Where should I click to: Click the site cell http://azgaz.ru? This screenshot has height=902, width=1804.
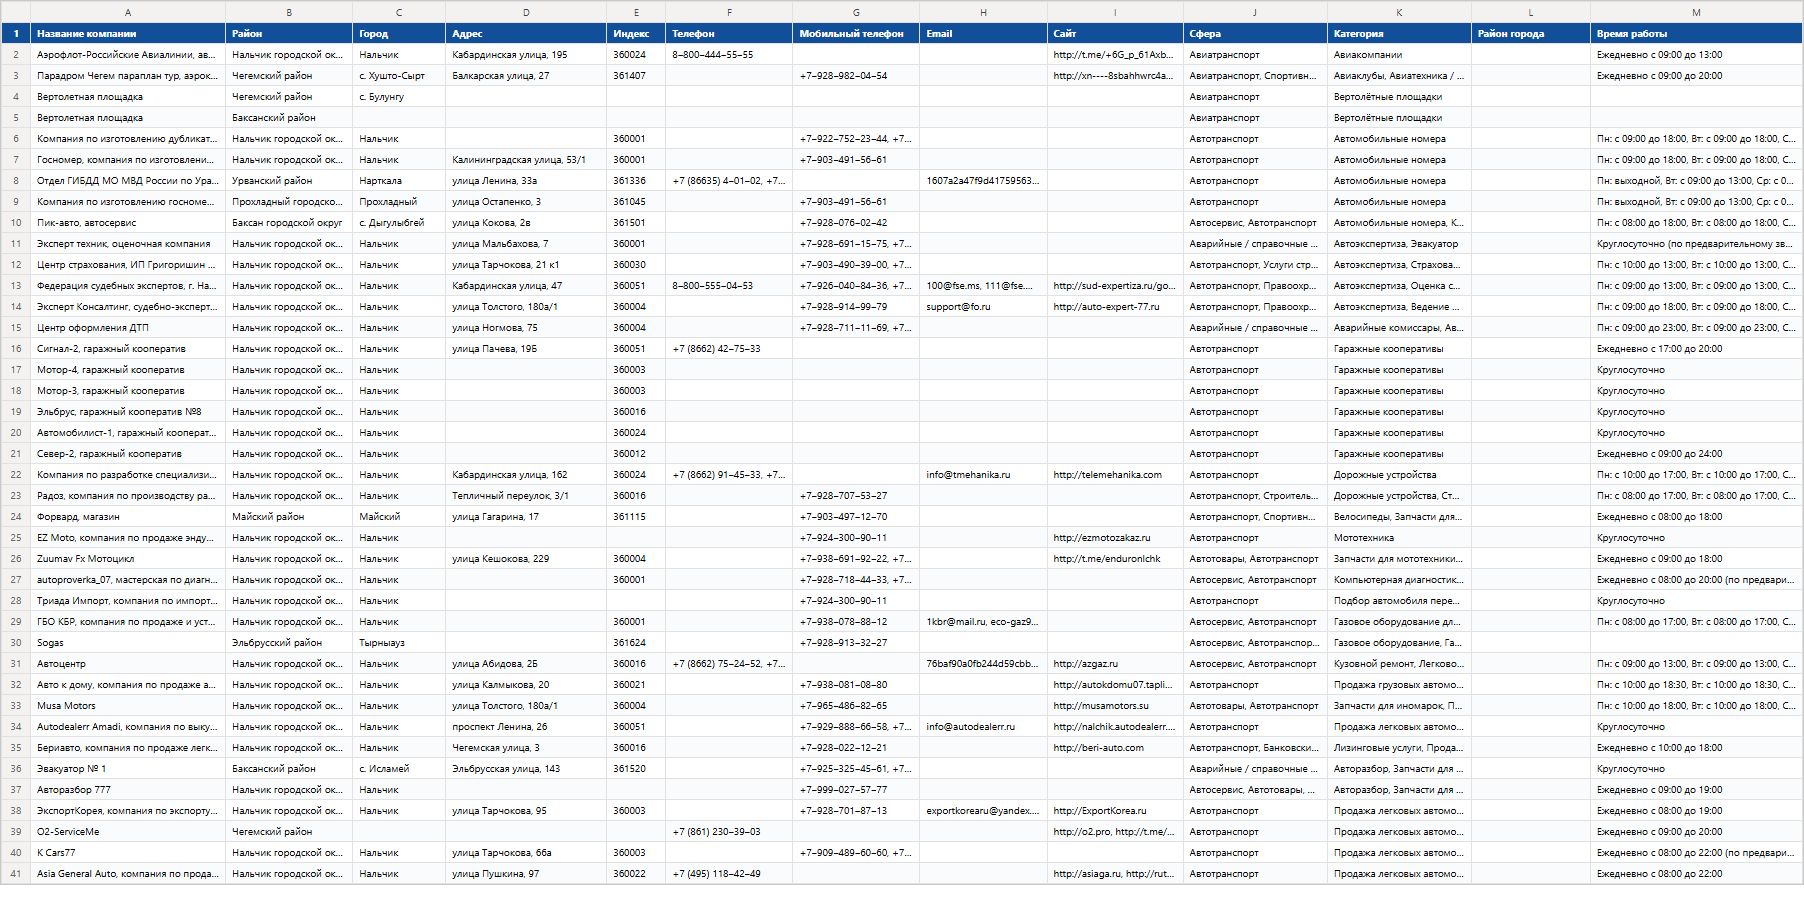(1115, 664)
